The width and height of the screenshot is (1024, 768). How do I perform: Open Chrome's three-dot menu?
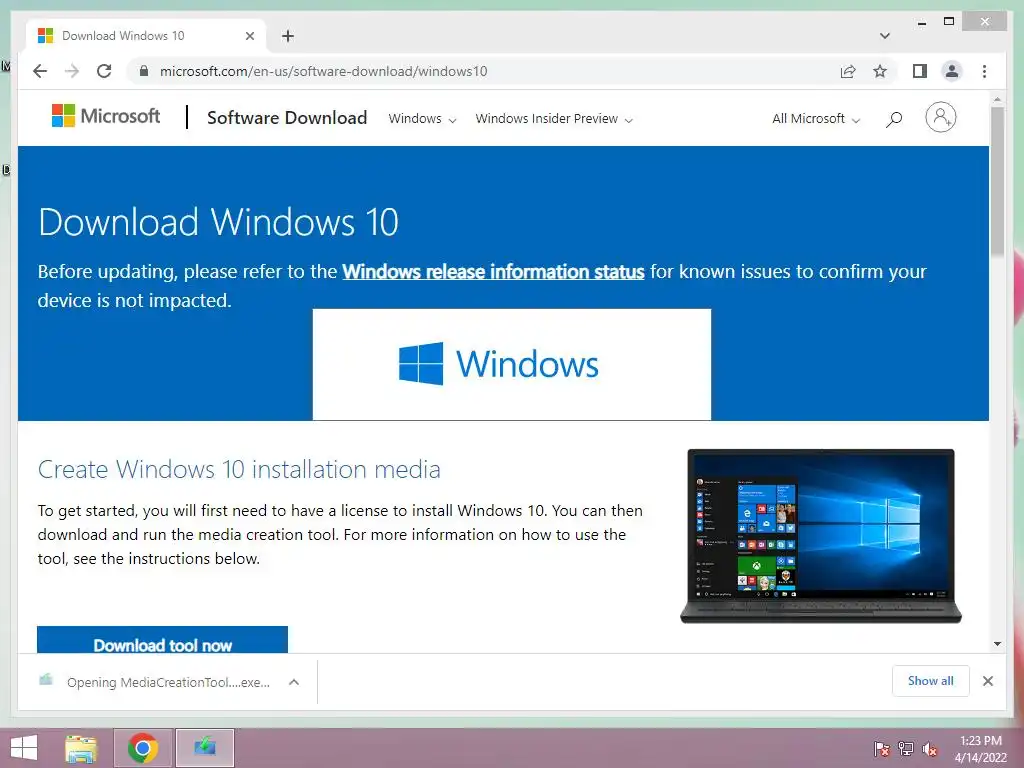(984, 71)
